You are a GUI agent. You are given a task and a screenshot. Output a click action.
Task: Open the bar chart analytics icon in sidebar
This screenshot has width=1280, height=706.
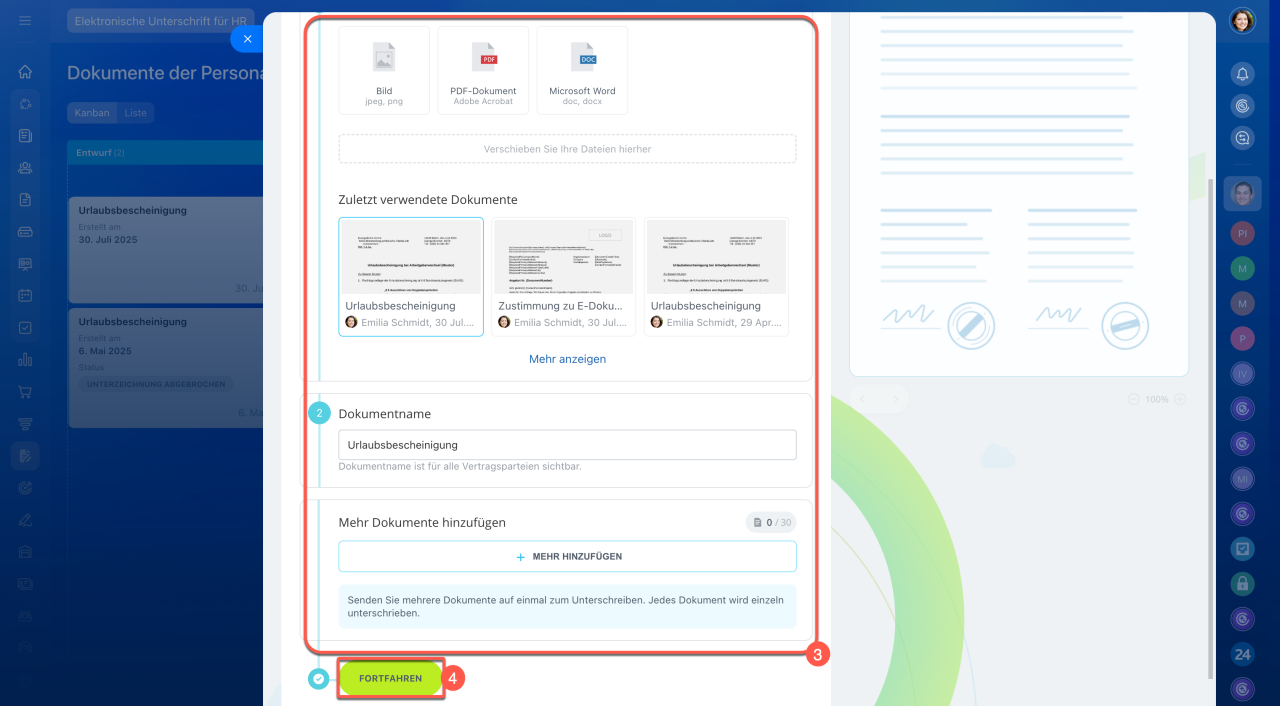(x=25, y=360)
